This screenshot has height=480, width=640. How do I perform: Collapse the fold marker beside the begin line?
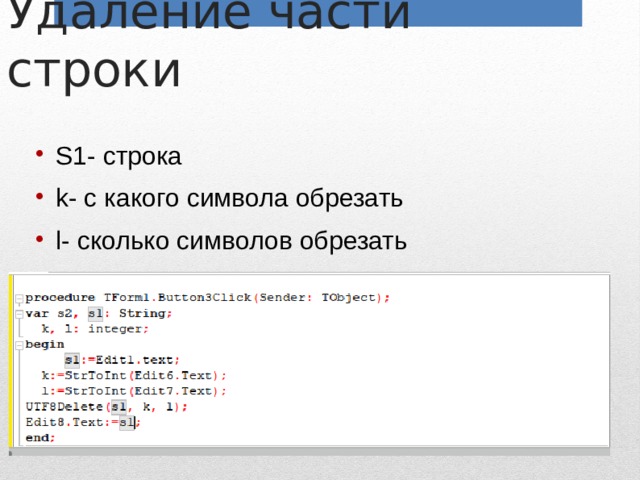point(19,346)
